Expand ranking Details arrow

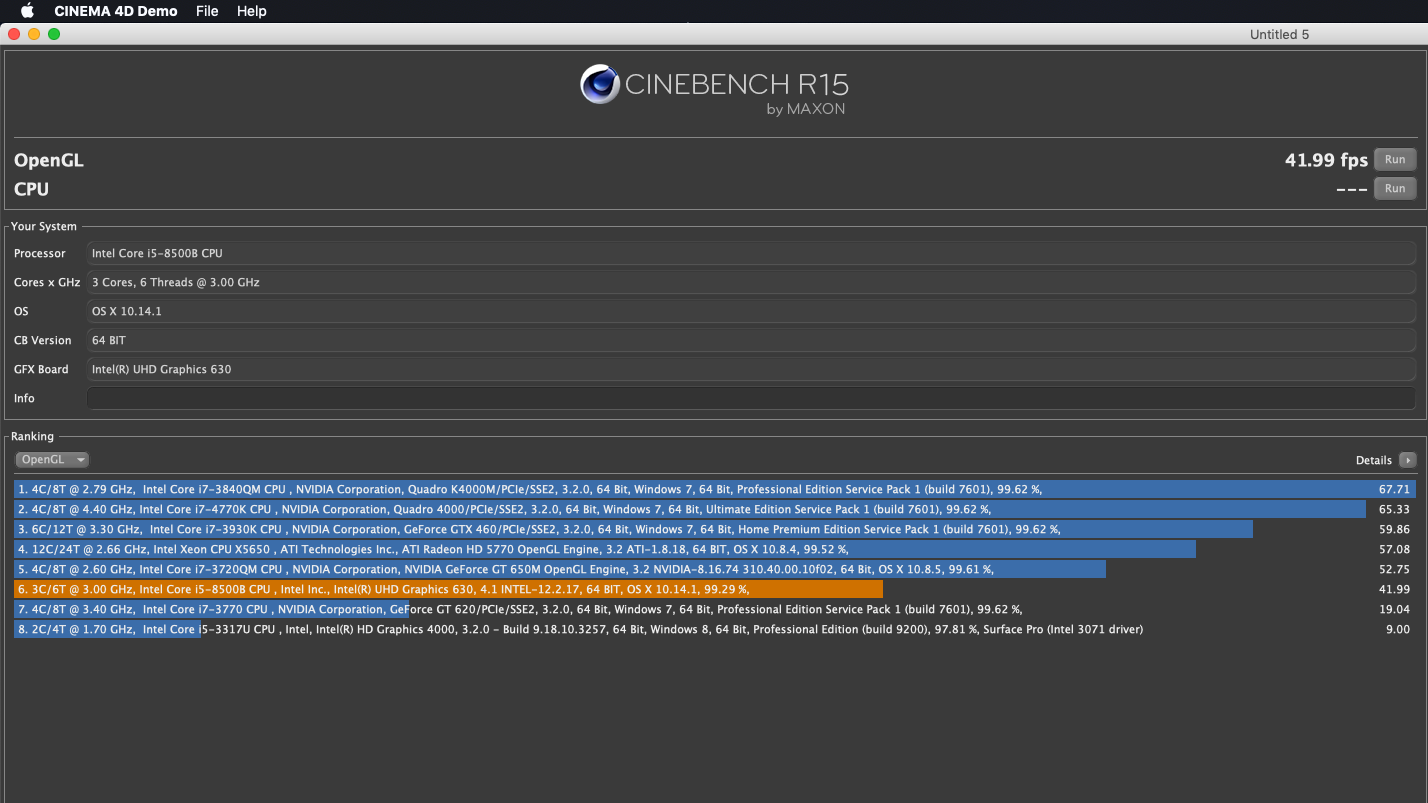[x=1407, y=460]
